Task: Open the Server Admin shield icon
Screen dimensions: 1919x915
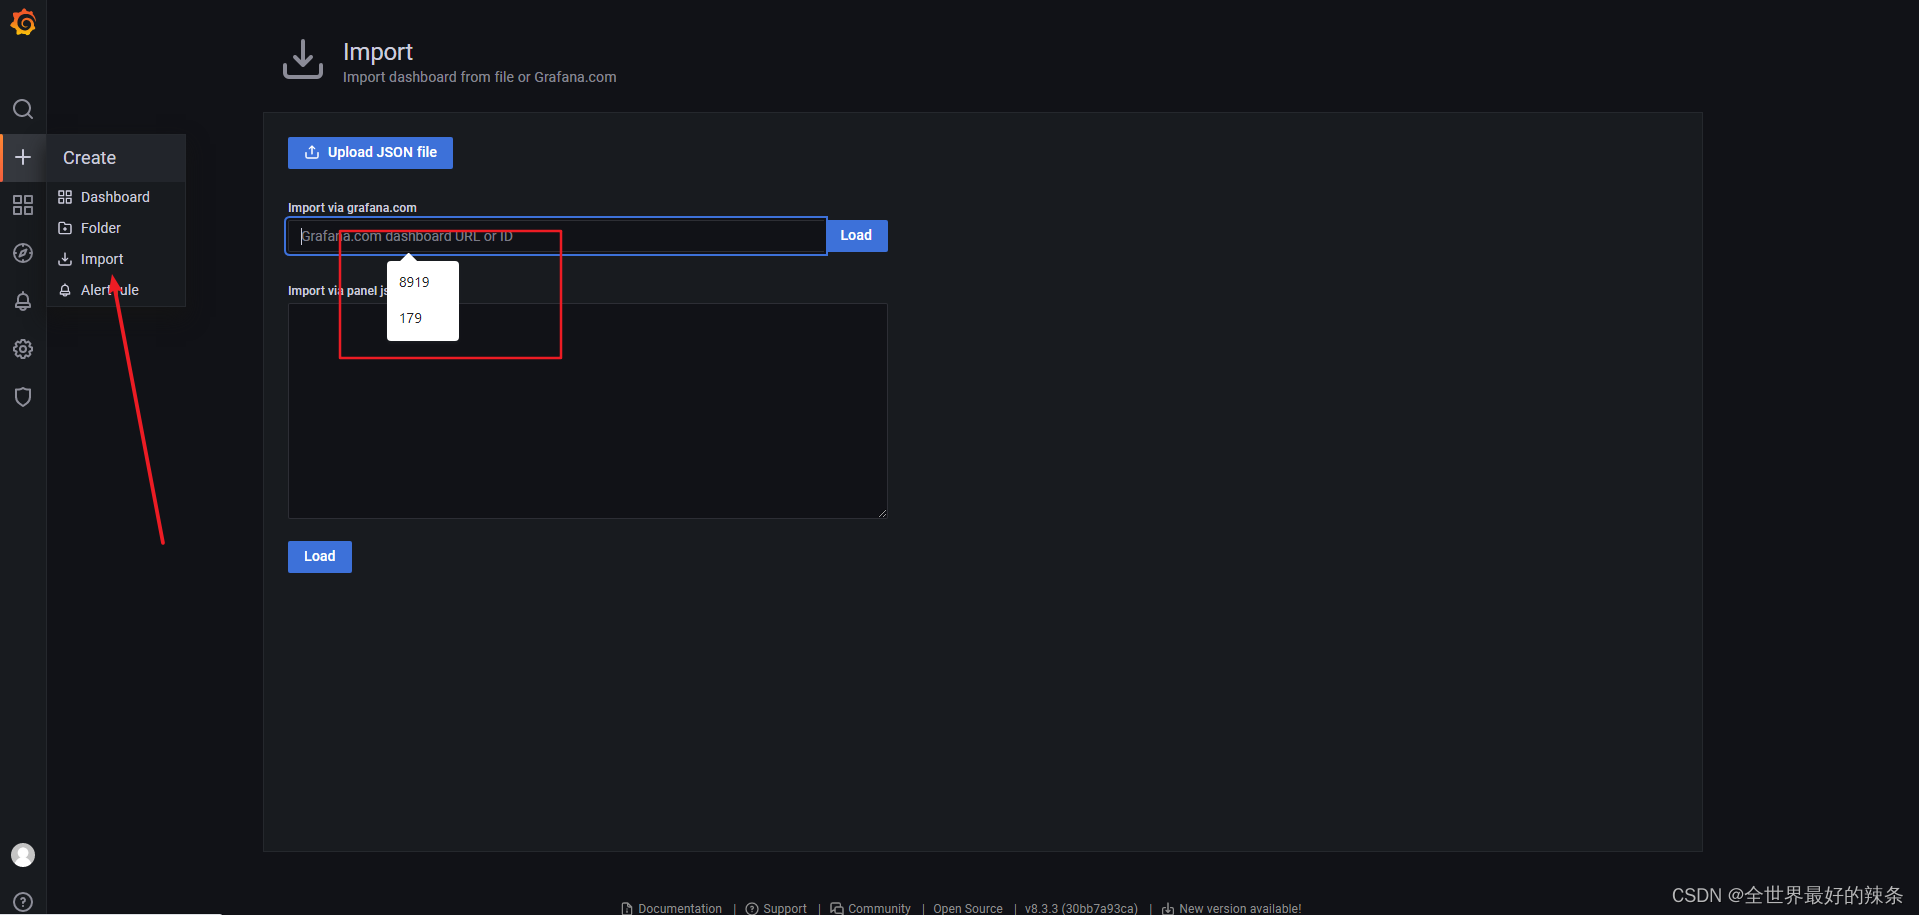Action: 23,397
